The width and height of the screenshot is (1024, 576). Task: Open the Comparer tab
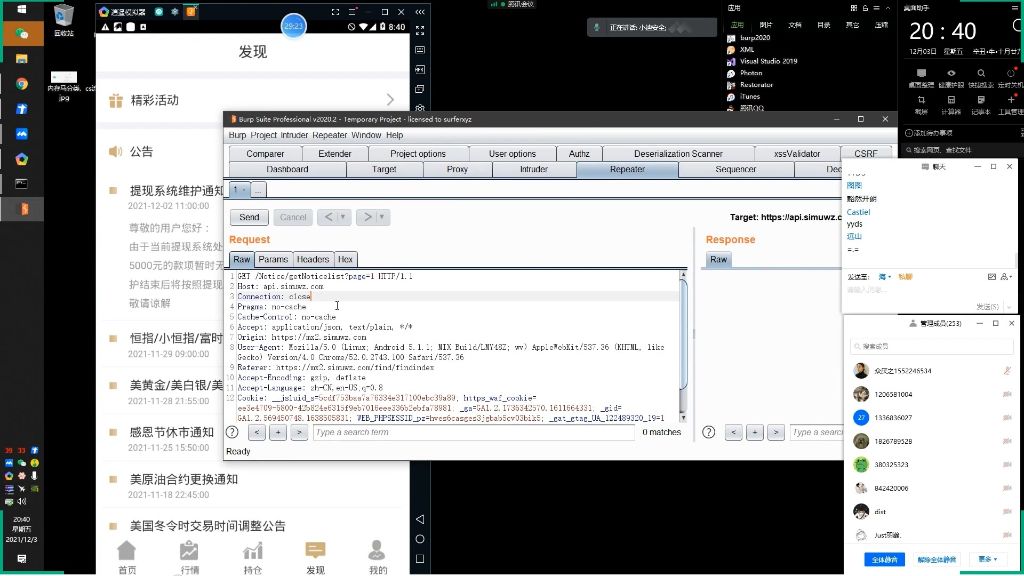pos(265,153)
